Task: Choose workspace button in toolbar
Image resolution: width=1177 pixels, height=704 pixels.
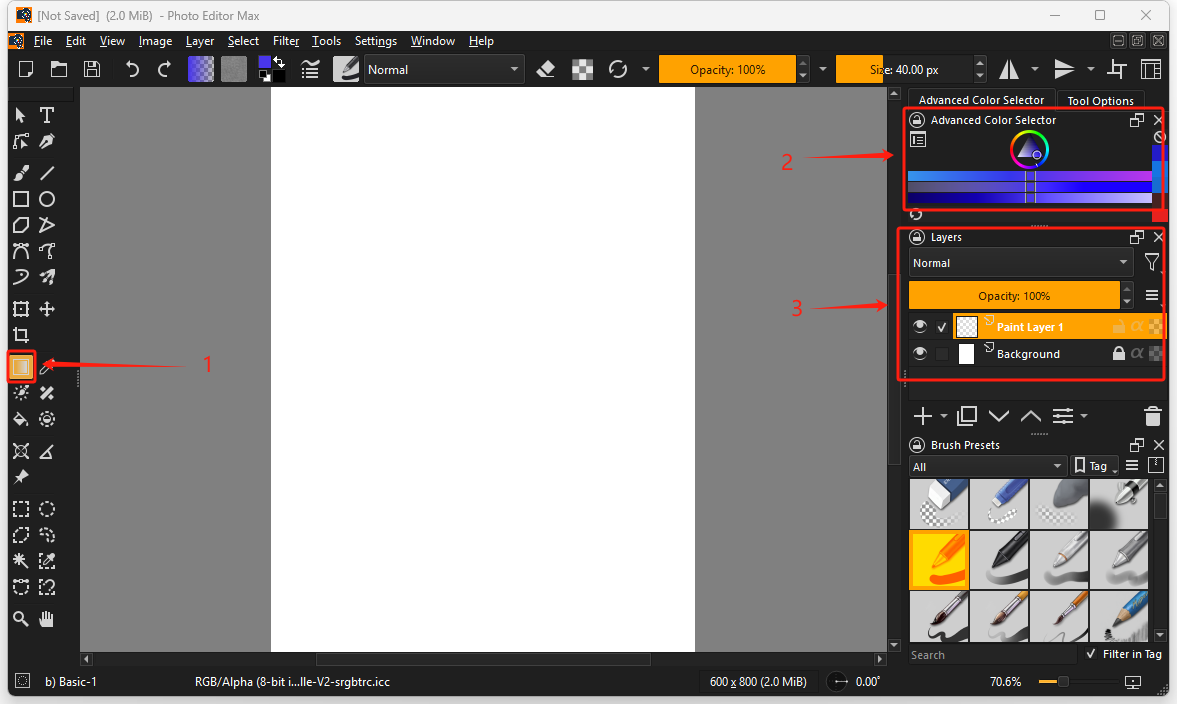Action: tap(1150, 70)
